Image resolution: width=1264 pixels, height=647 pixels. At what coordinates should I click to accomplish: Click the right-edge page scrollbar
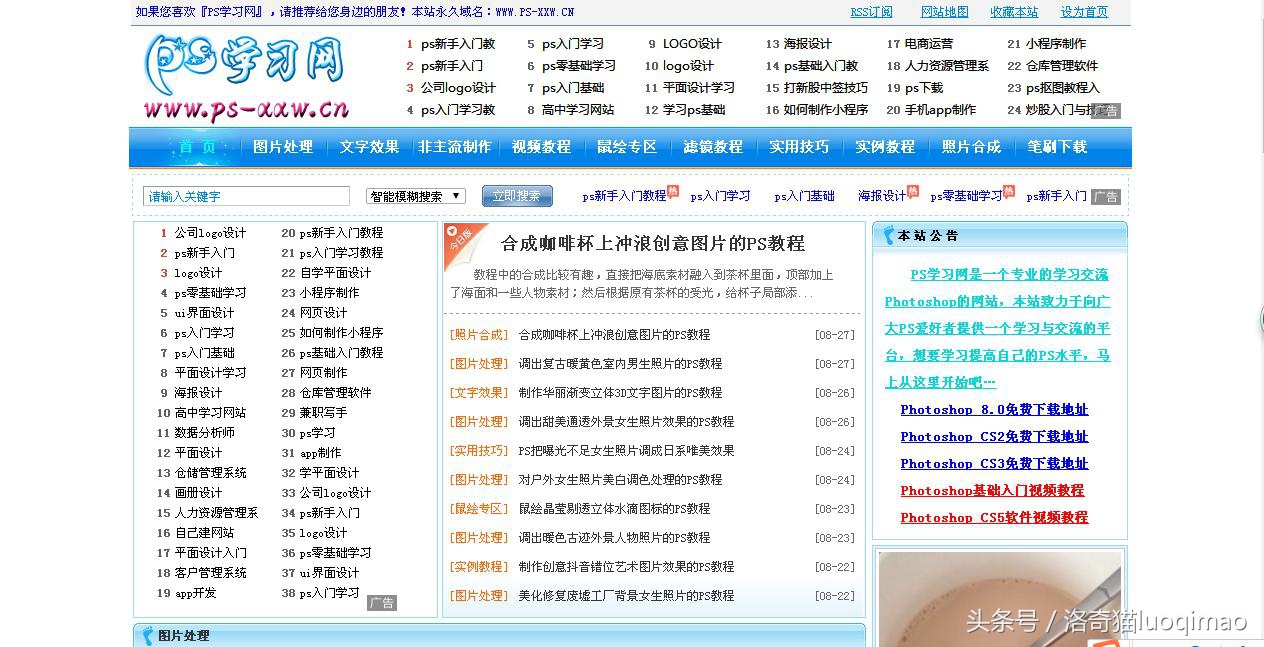pyautogui.click(x=1259, y=320)
